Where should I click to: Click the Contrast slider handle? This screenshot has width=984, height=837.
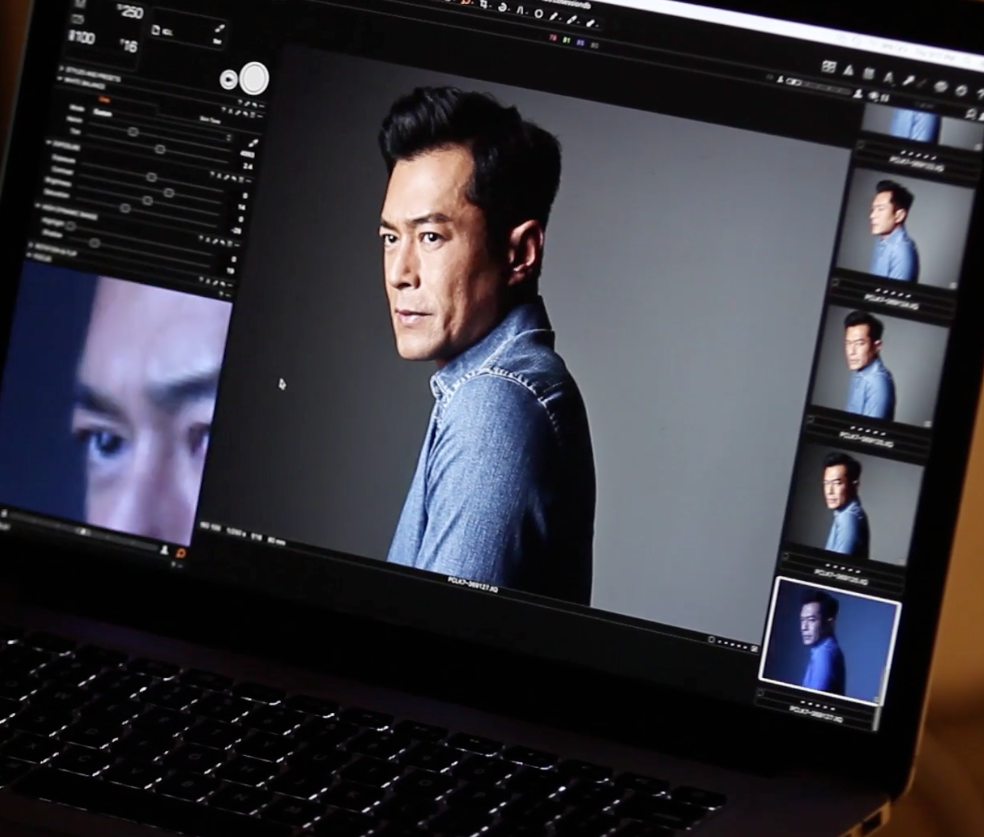168,193
